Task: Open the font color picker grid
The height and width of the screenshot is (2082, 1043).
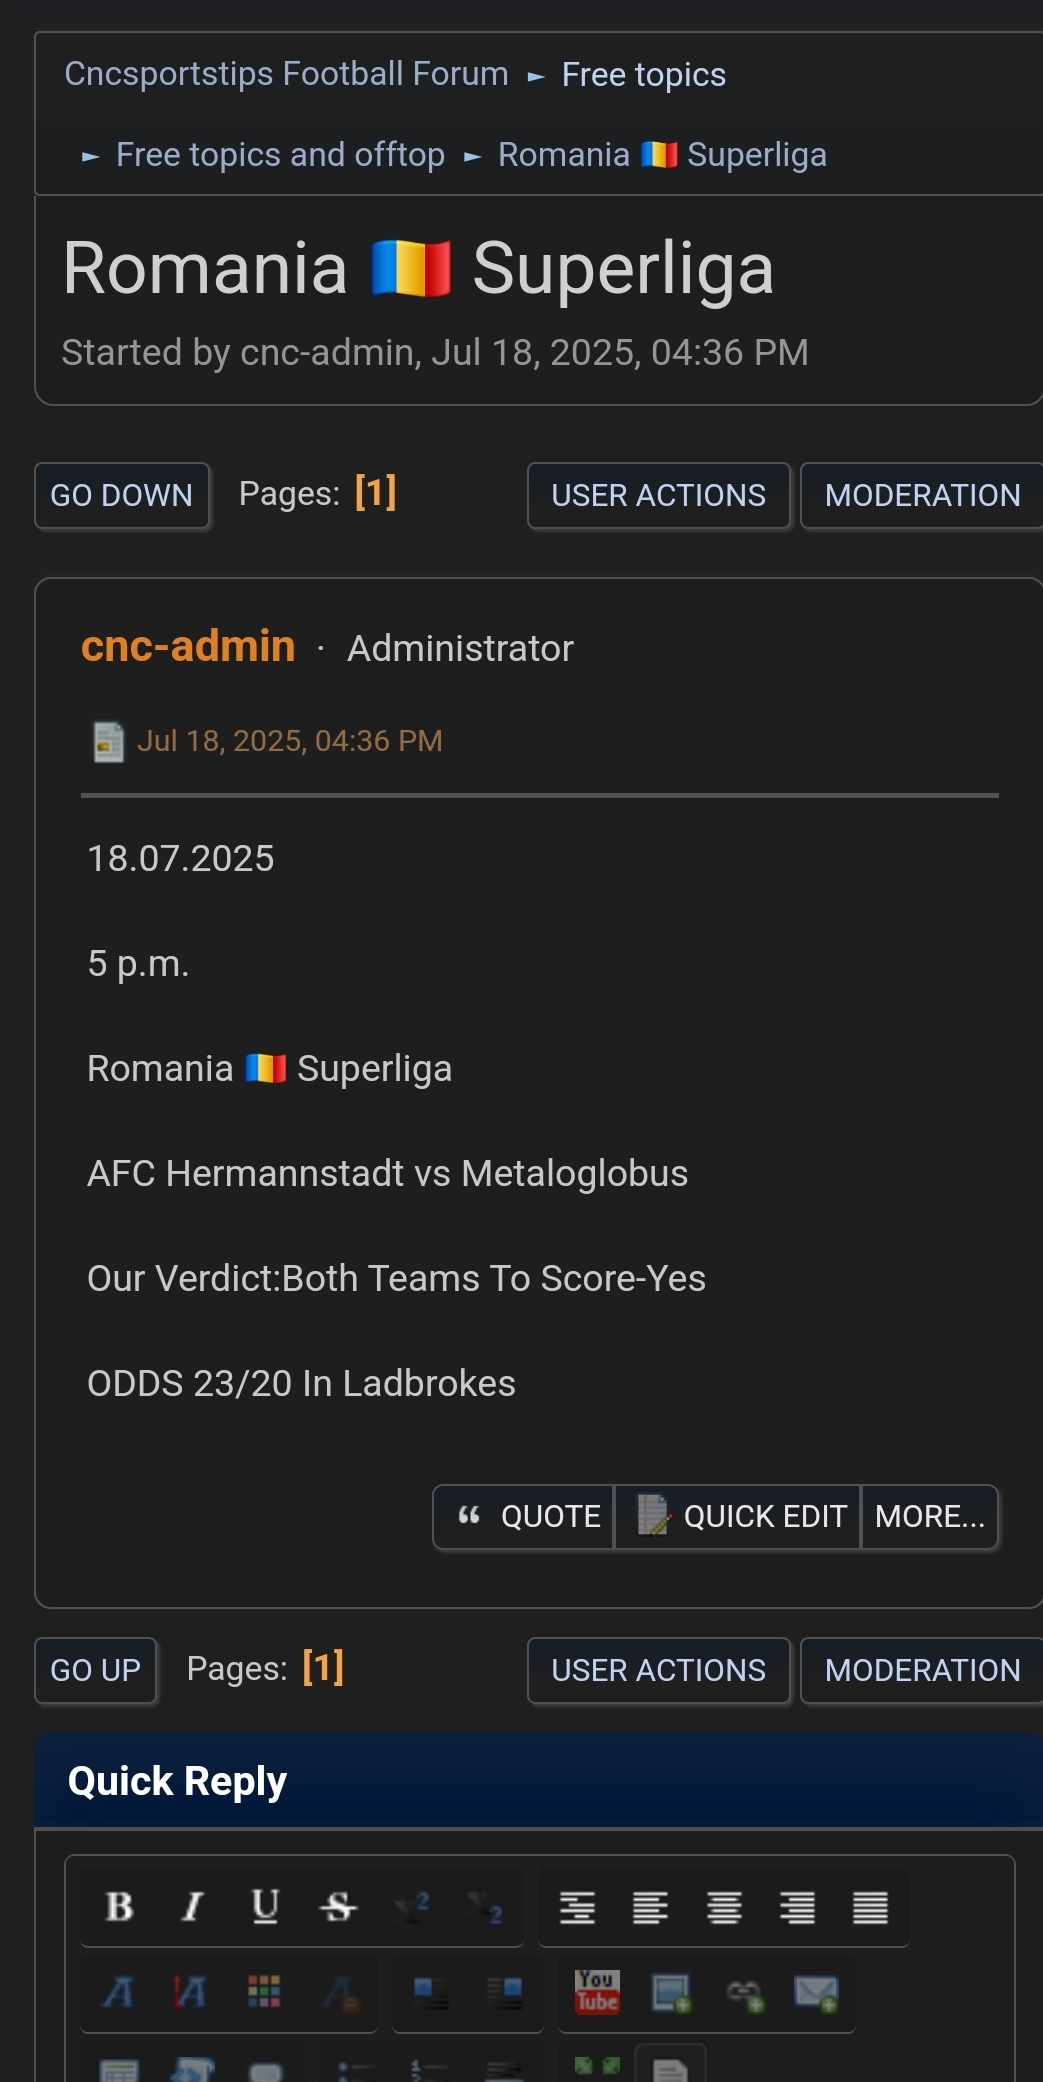Action: [264, 1992]
